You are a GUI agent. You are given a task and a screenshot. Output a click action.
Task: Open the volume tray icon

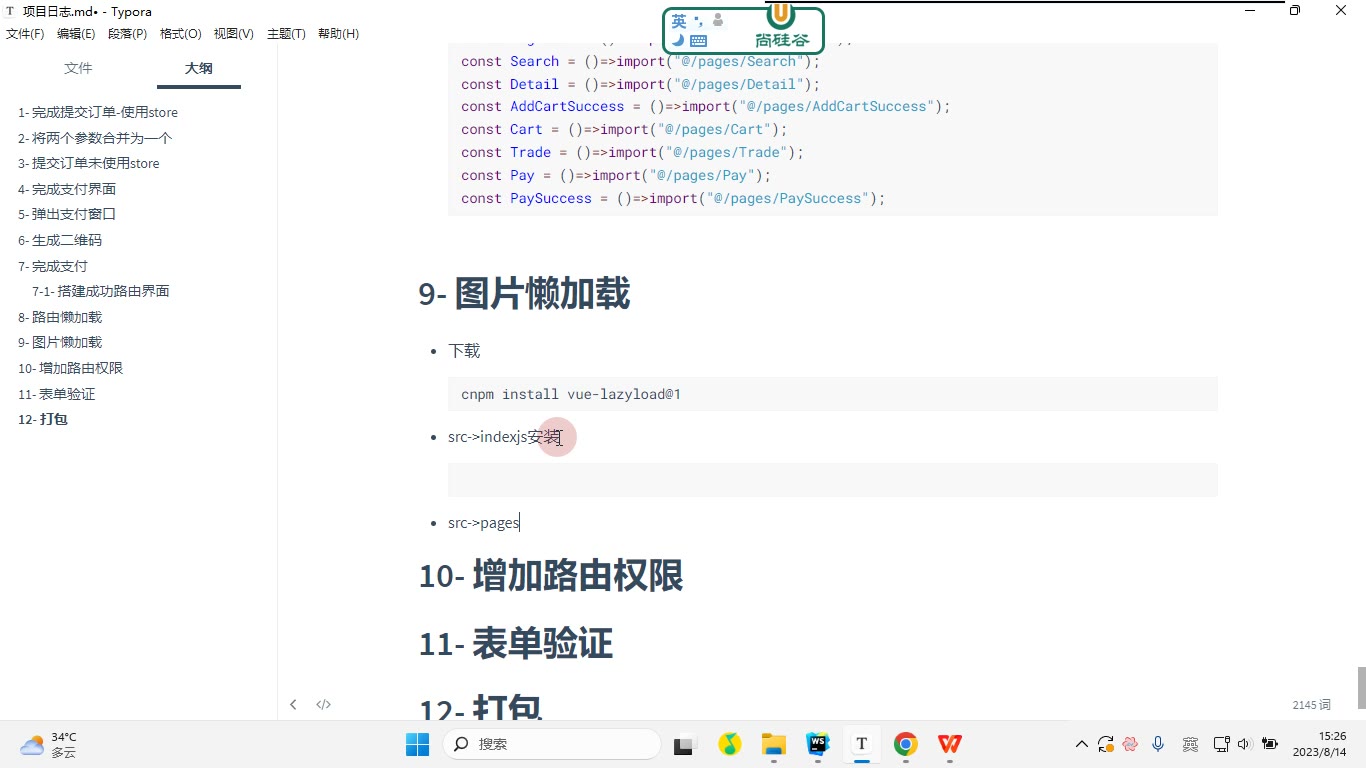(x=1244, y=744)
